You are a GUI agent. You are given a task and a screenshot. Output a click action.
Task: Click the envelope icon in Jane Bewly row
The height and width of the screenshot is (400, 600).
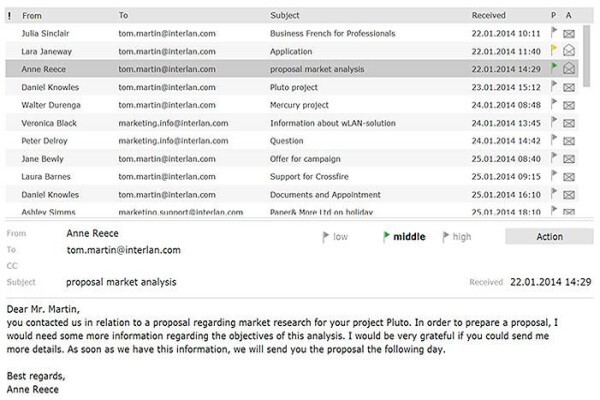569,159
